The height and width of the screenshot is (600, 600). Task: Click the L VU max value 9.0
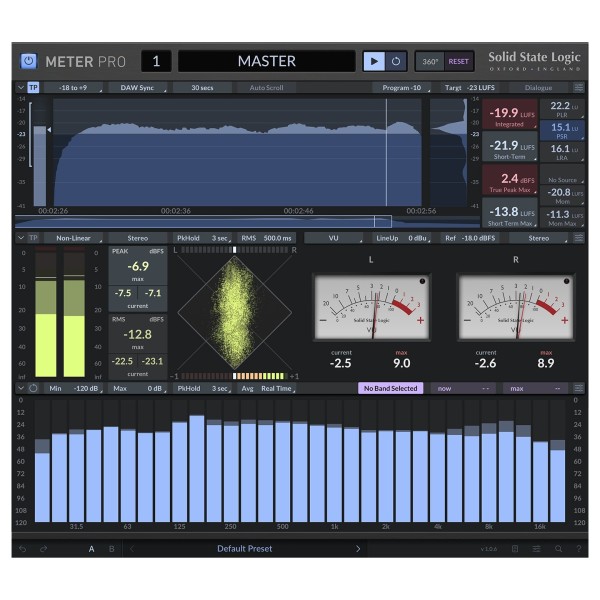click(402, 363)
